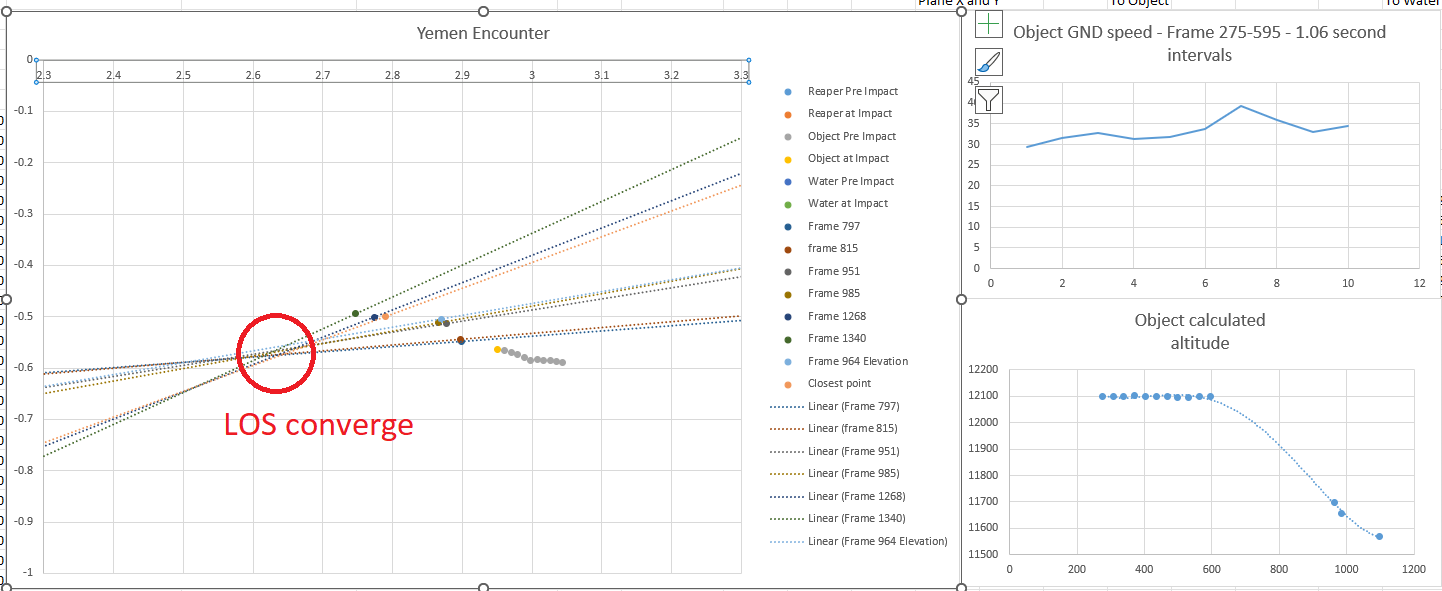1442x591 pixels.
Task: Select the 'Frame 964 Elevation' legend entry
Action: tap(857, 361)
